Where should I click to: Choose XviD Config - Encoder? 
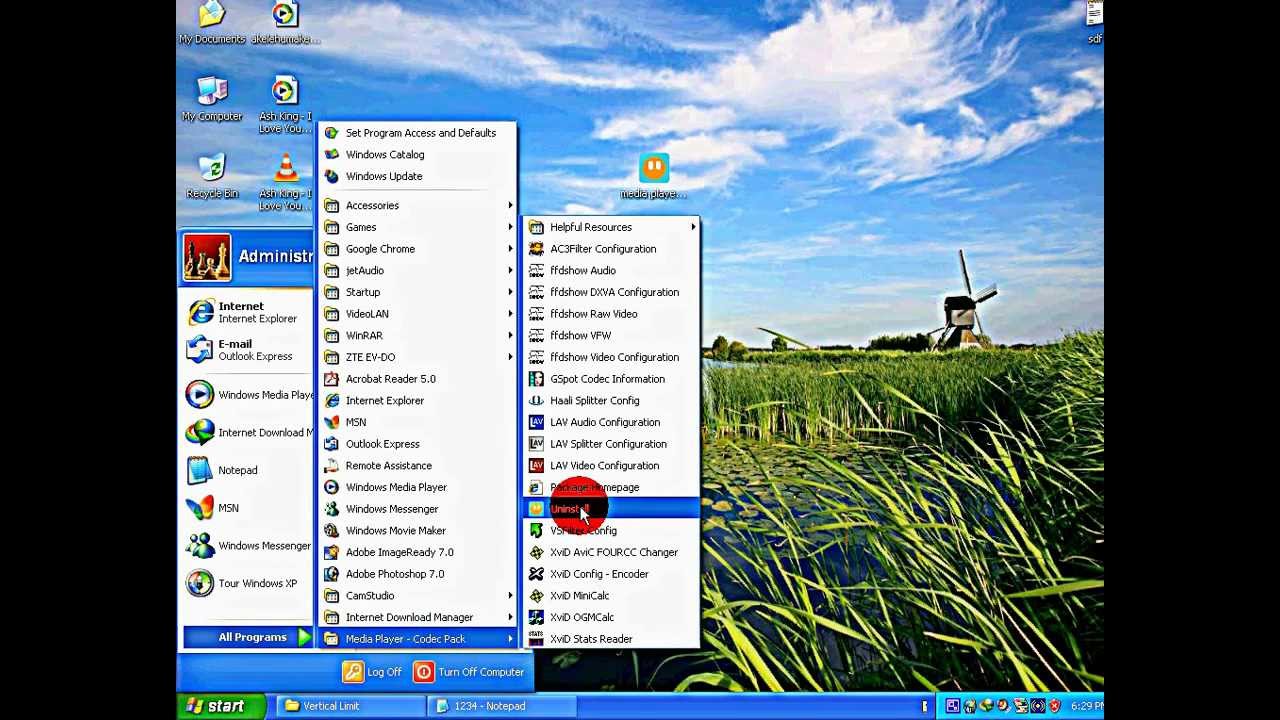point(612,574)
